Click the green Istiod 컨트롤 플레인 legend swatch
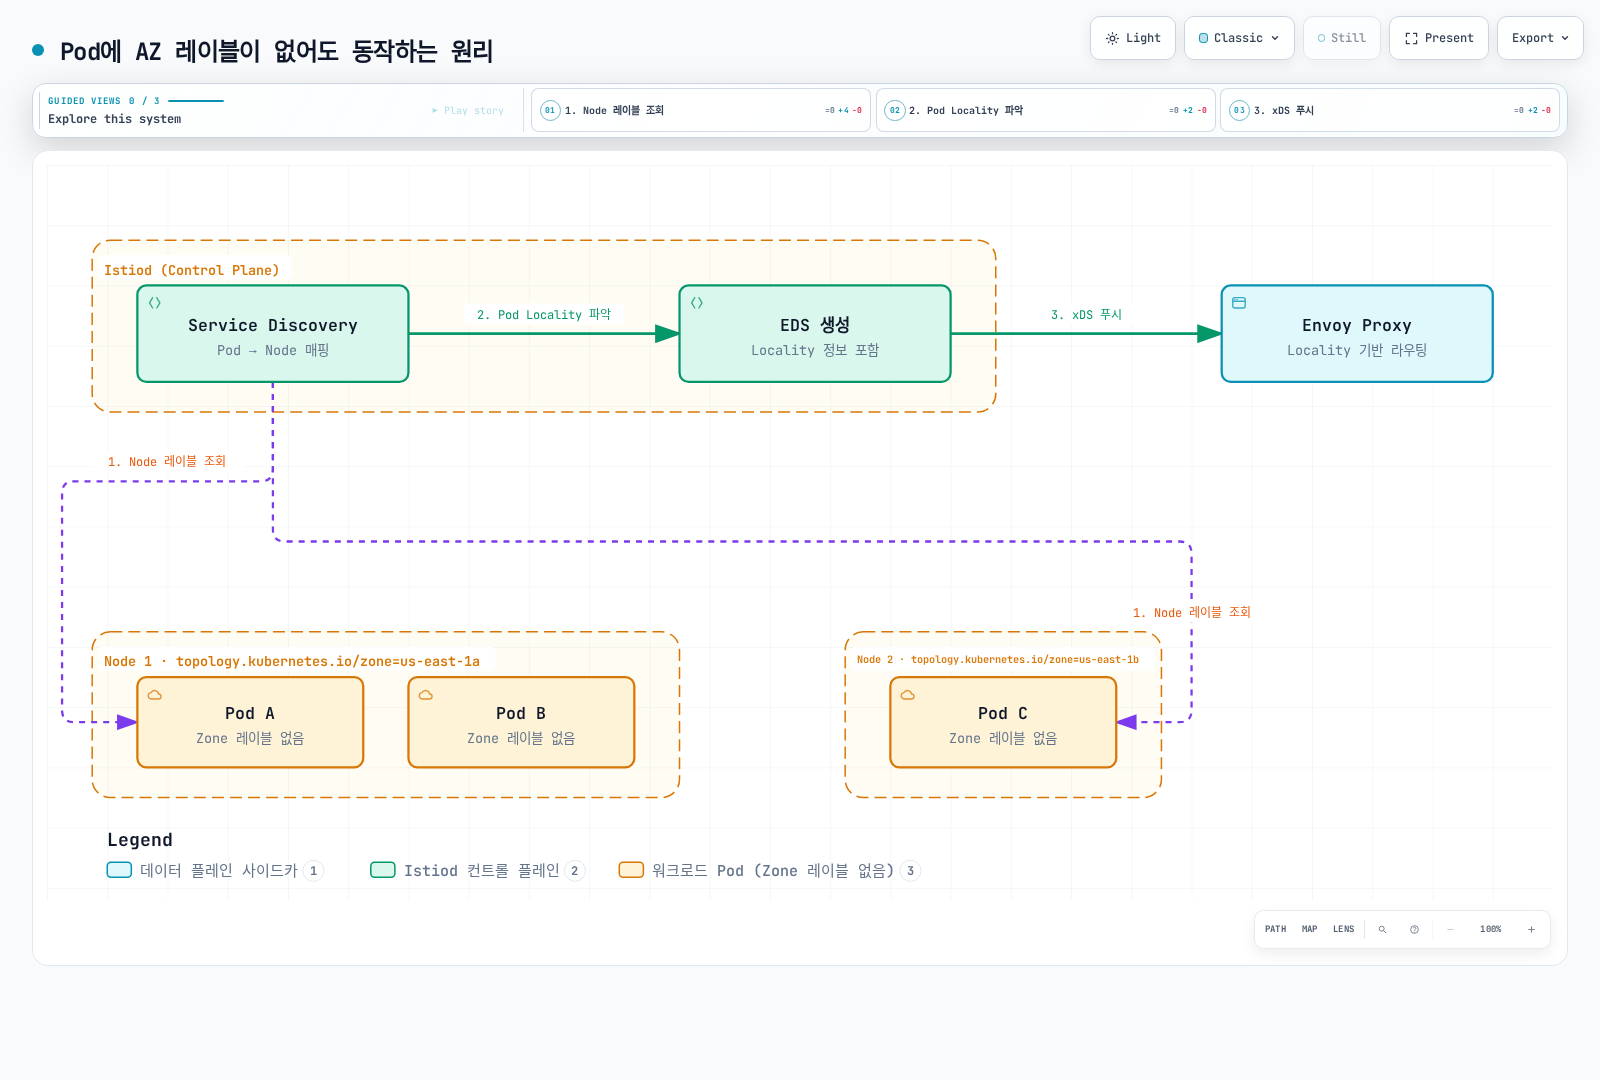The image size is (1600, 1080). [x=383, y=870]
